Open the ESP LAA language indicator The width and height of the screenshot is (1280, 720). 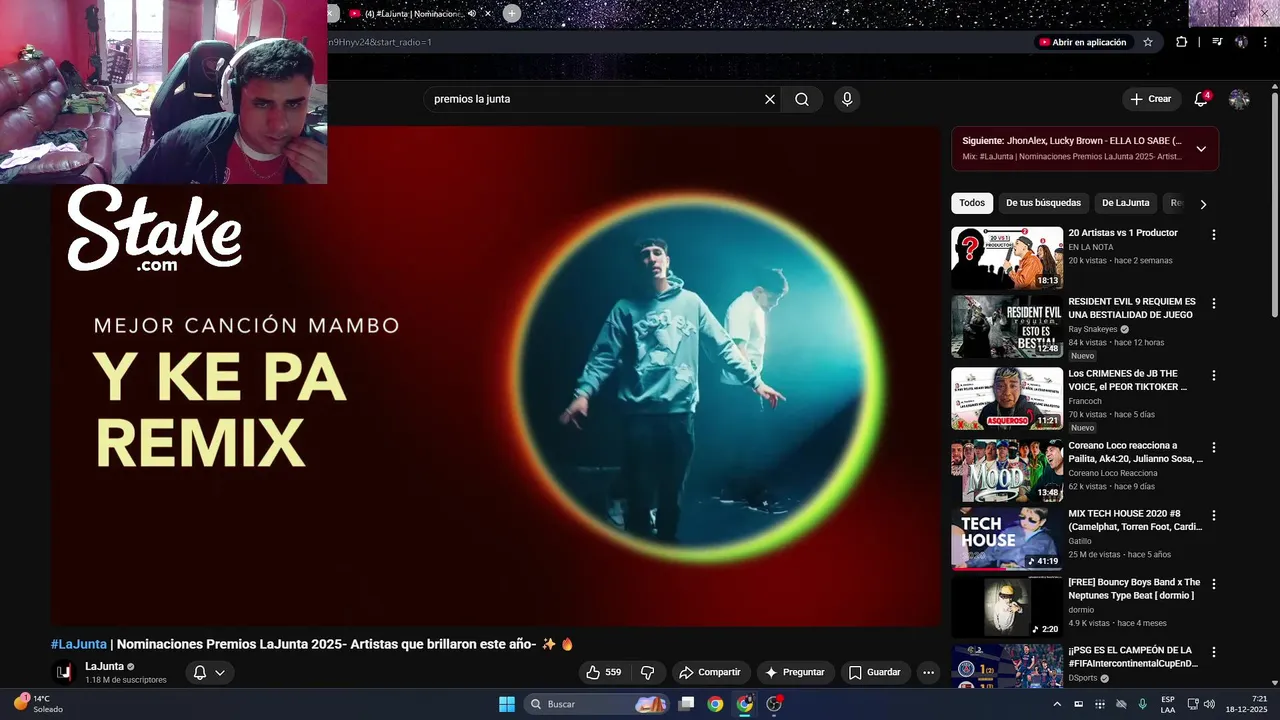[1168, 704]
